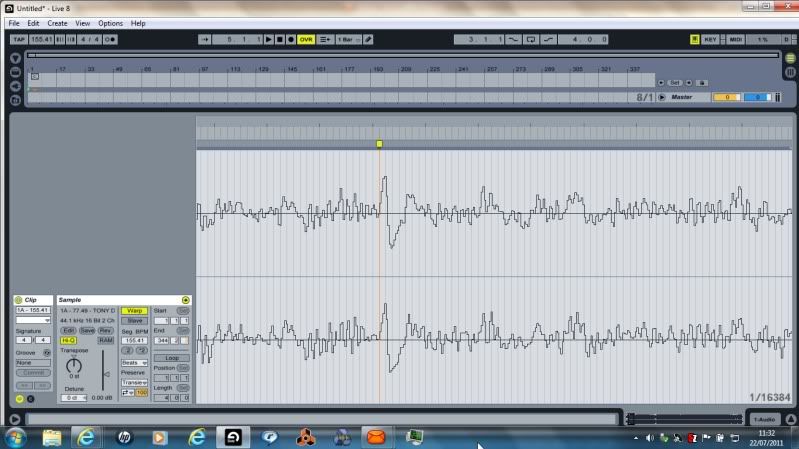Click the transport Stop button

279,39
